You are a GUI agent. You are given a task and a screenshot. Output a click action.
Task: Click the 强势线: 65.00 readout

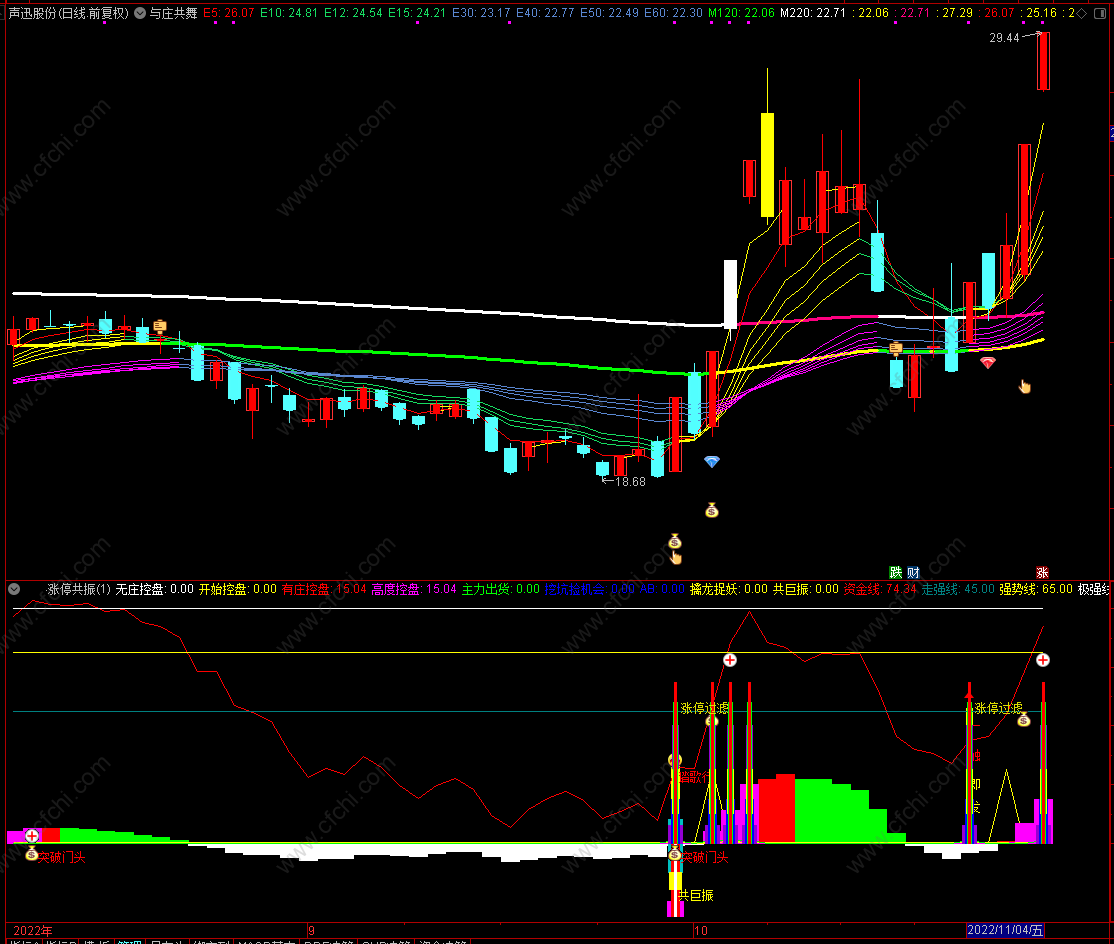1036,589
